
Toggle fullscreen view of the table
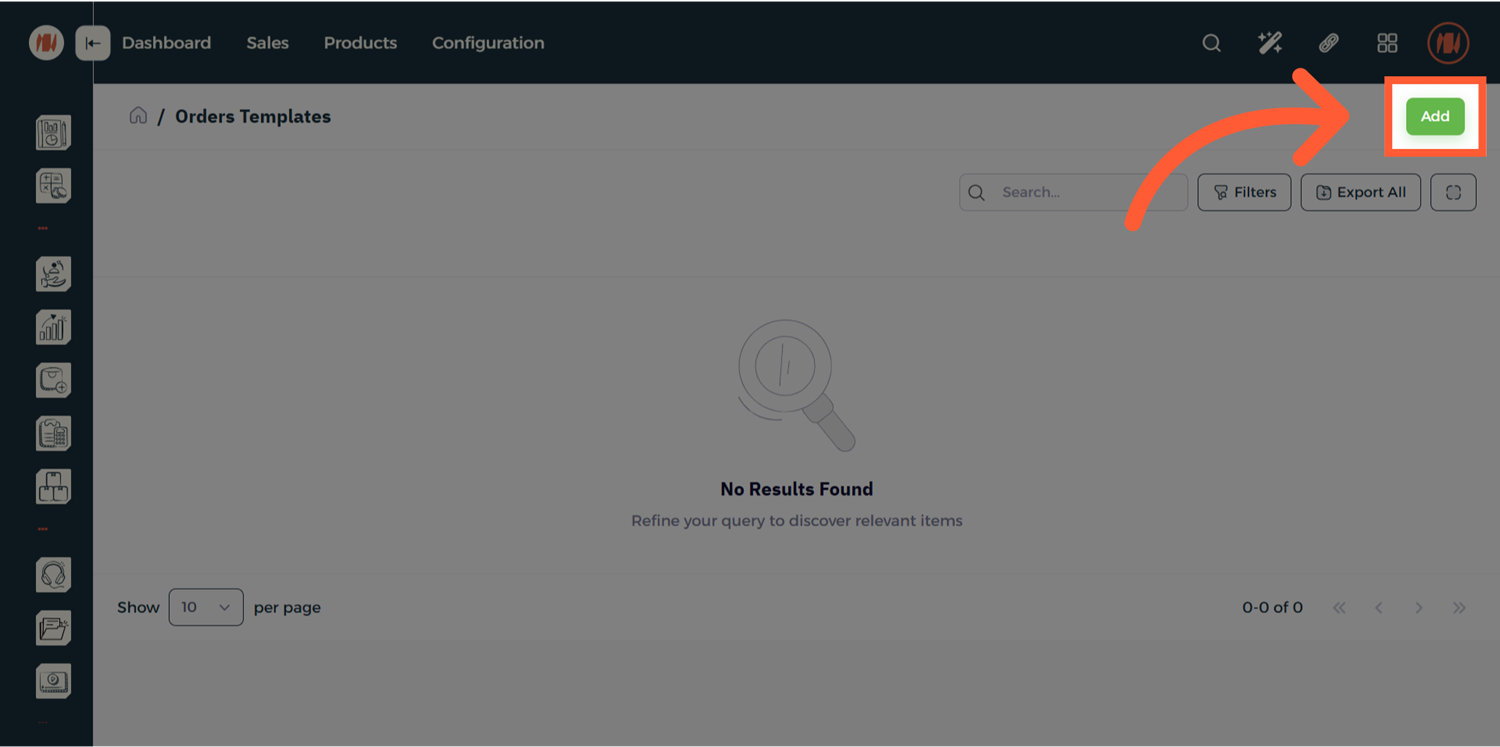click(x=1453, y=192)
